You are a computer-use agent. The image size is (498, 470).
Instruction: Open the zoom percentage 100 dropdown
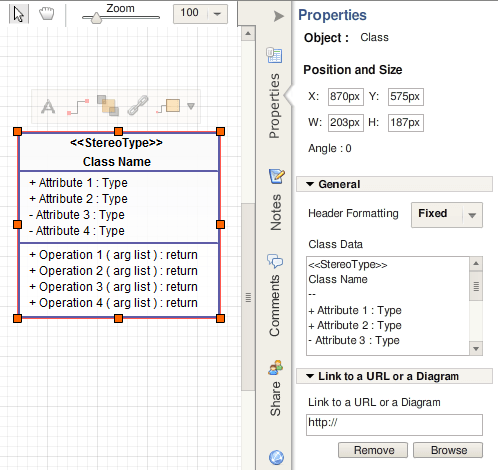(x=217, y=14)
